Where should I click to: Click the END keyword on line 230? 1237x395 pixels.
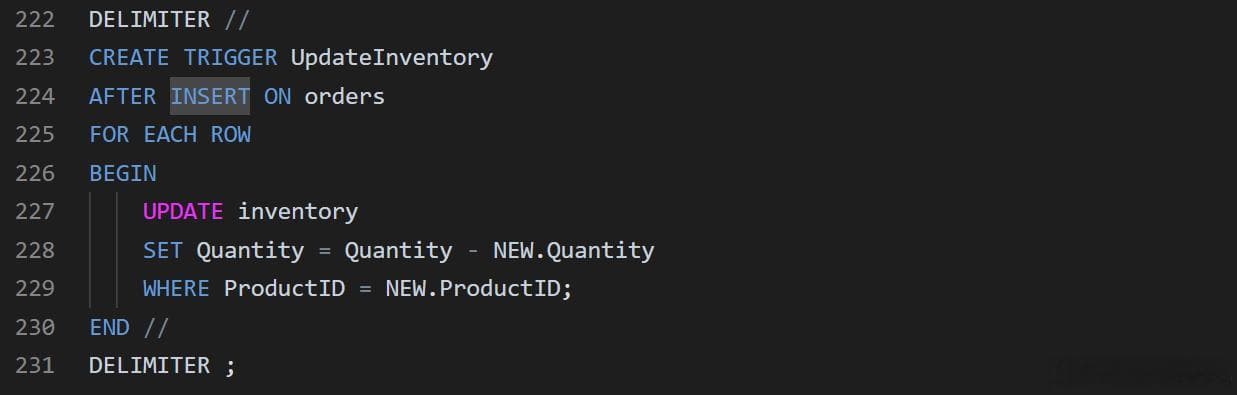[x=109, y=327]
